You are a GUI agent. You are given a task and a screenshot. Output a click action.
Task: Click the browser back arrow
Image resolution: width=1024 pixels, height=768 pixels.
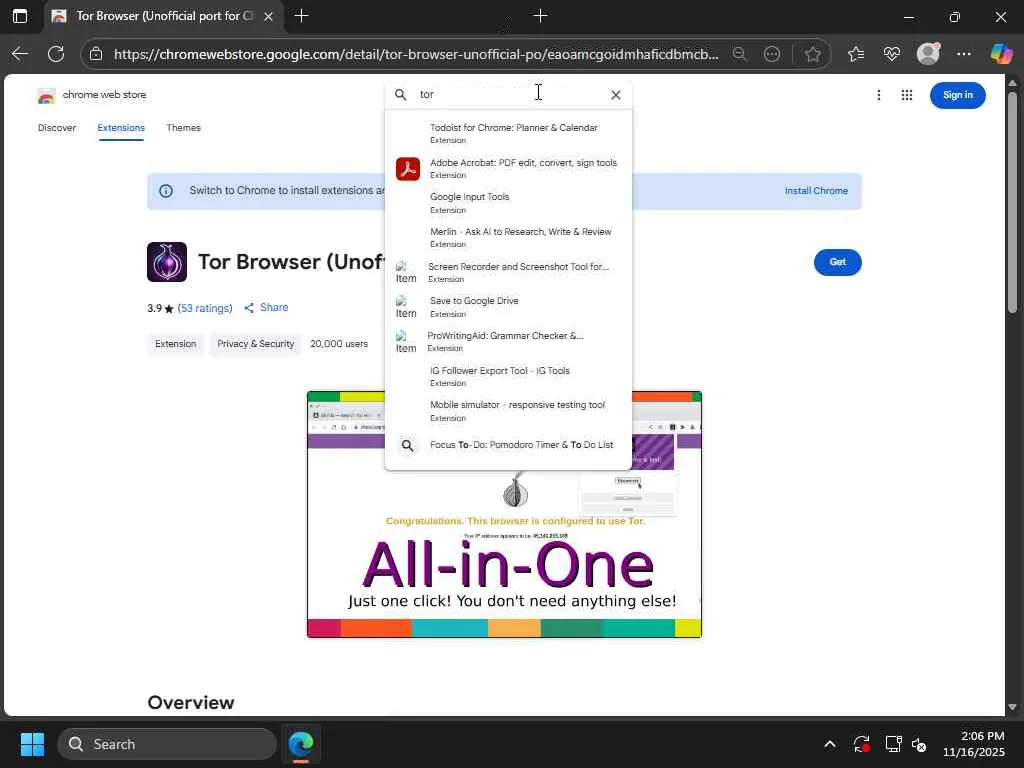[x=20, y=54]
